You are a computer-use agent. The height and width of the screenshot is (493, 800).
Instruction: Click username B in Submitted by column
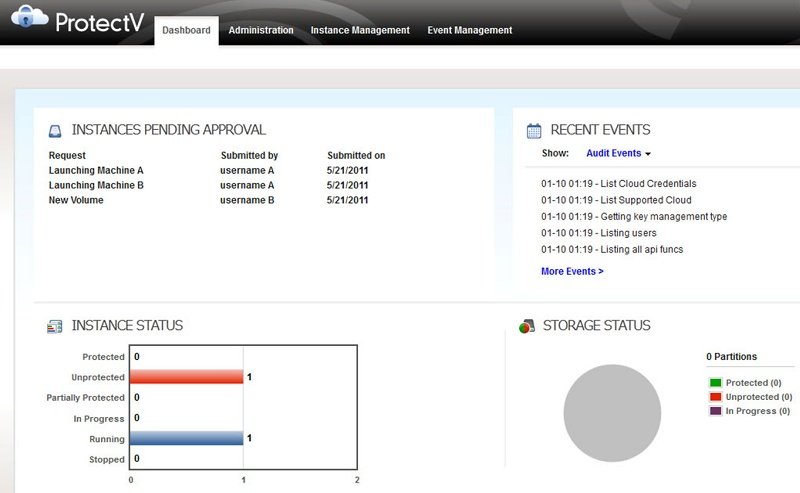tap(247, 200)
